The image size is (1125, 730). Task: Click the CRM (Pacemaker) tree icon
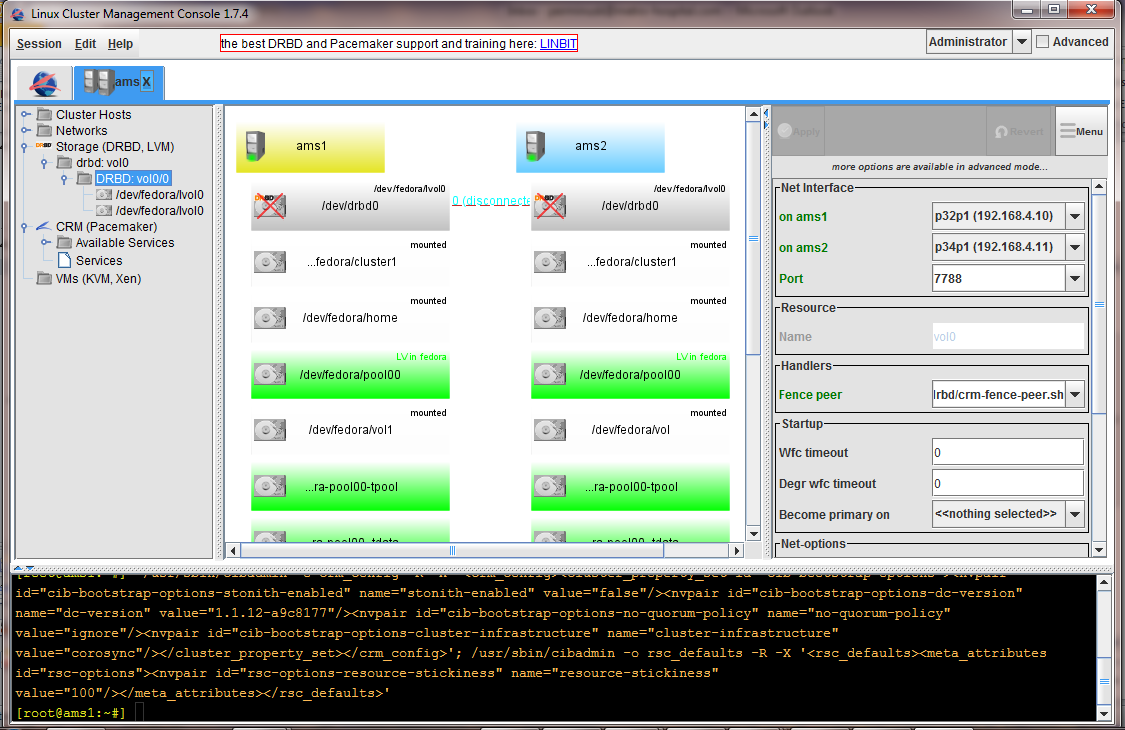44,227
